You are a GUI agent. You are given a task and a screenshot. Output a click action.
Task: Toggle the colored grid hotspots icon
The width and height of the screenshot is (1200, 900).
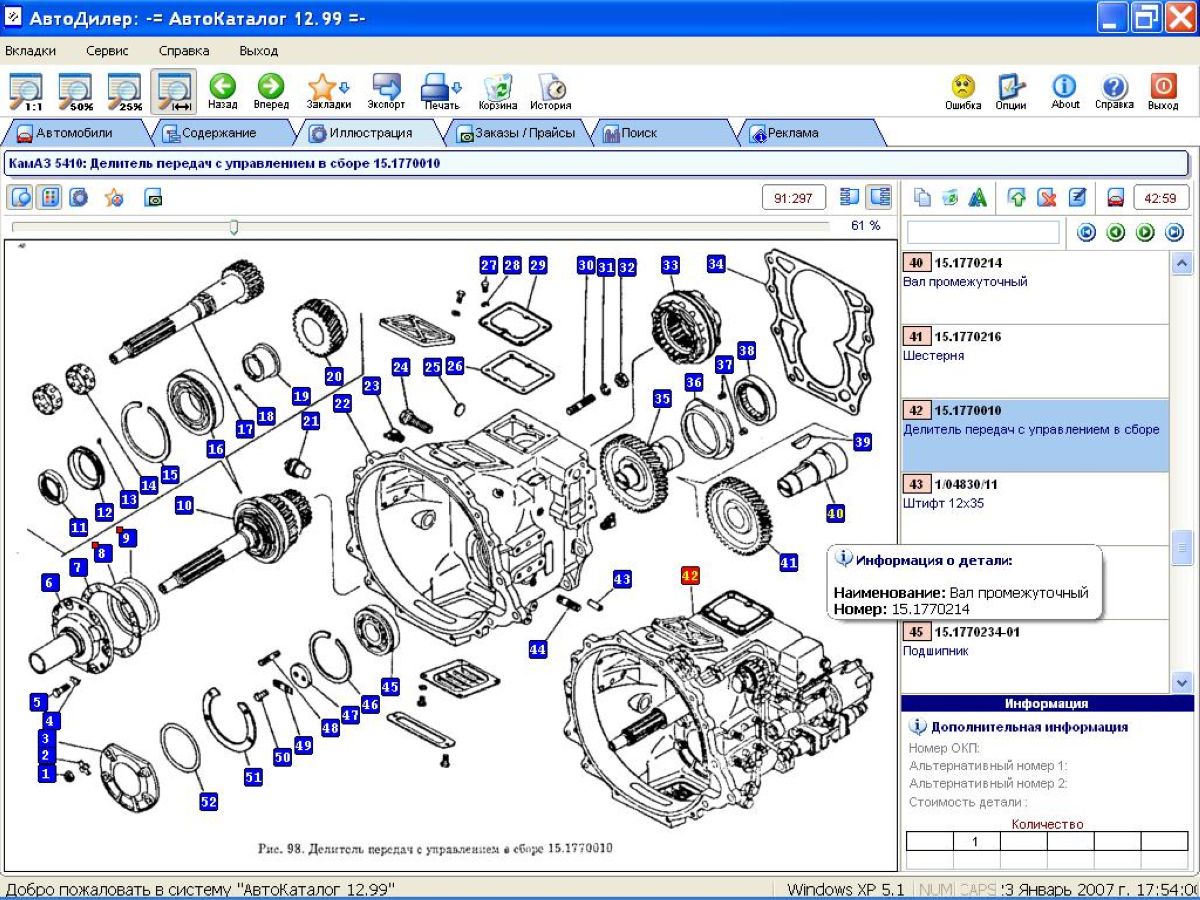[49, 197]
